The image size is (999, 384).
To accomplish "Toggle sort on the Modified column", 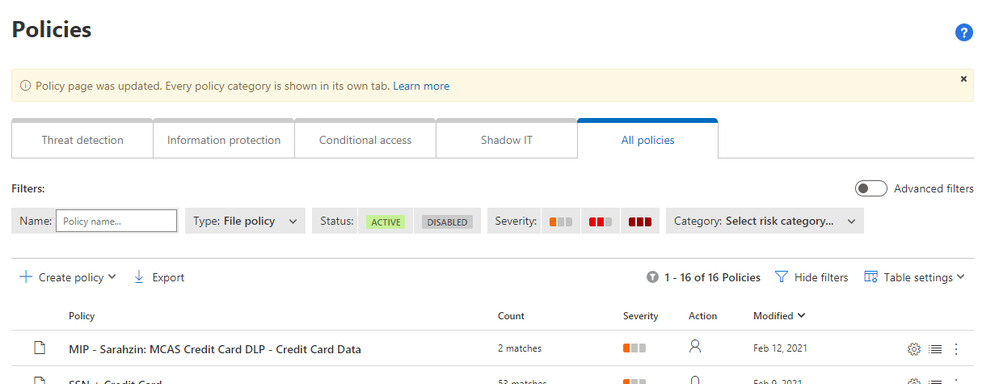I will click(x=779, y=316).
